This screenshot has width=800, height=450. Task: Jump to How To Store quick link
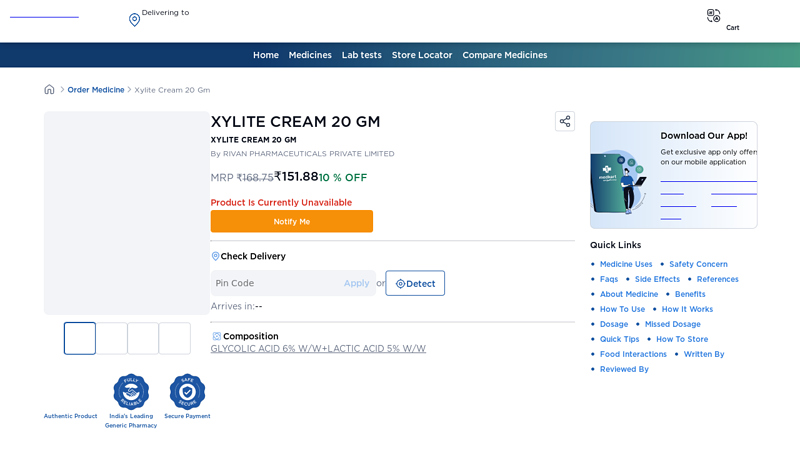pyautogui.click(x=682, y=339)
